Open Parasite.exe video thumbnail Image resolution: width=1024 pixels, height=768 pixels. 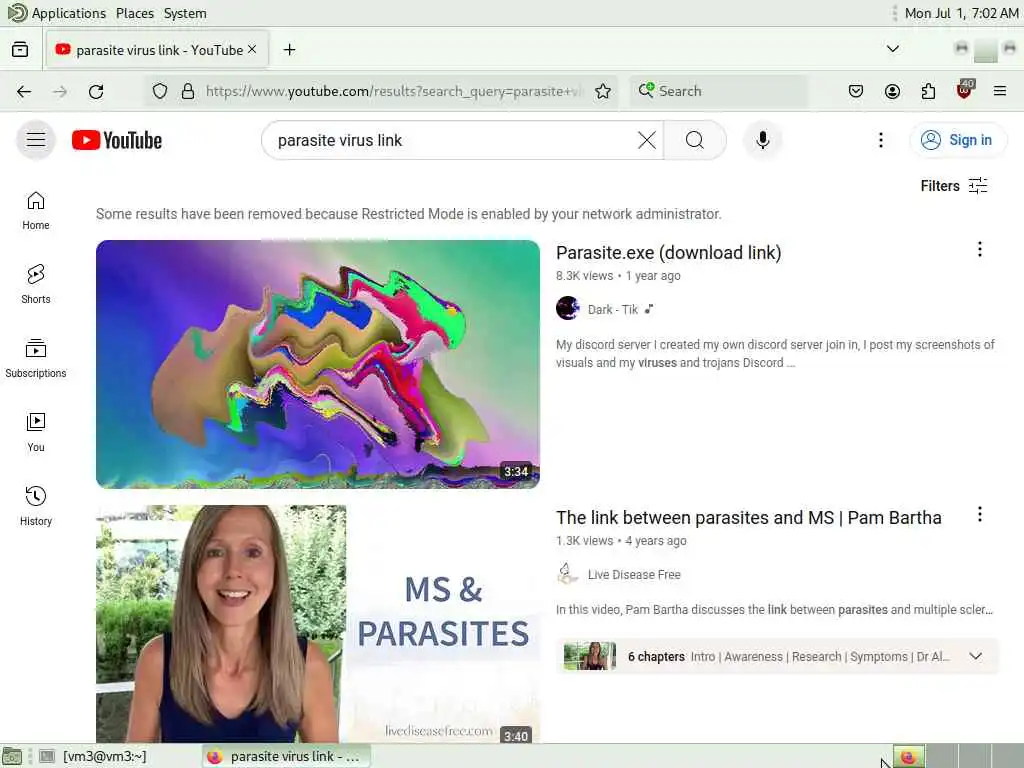tap(317, 364)
